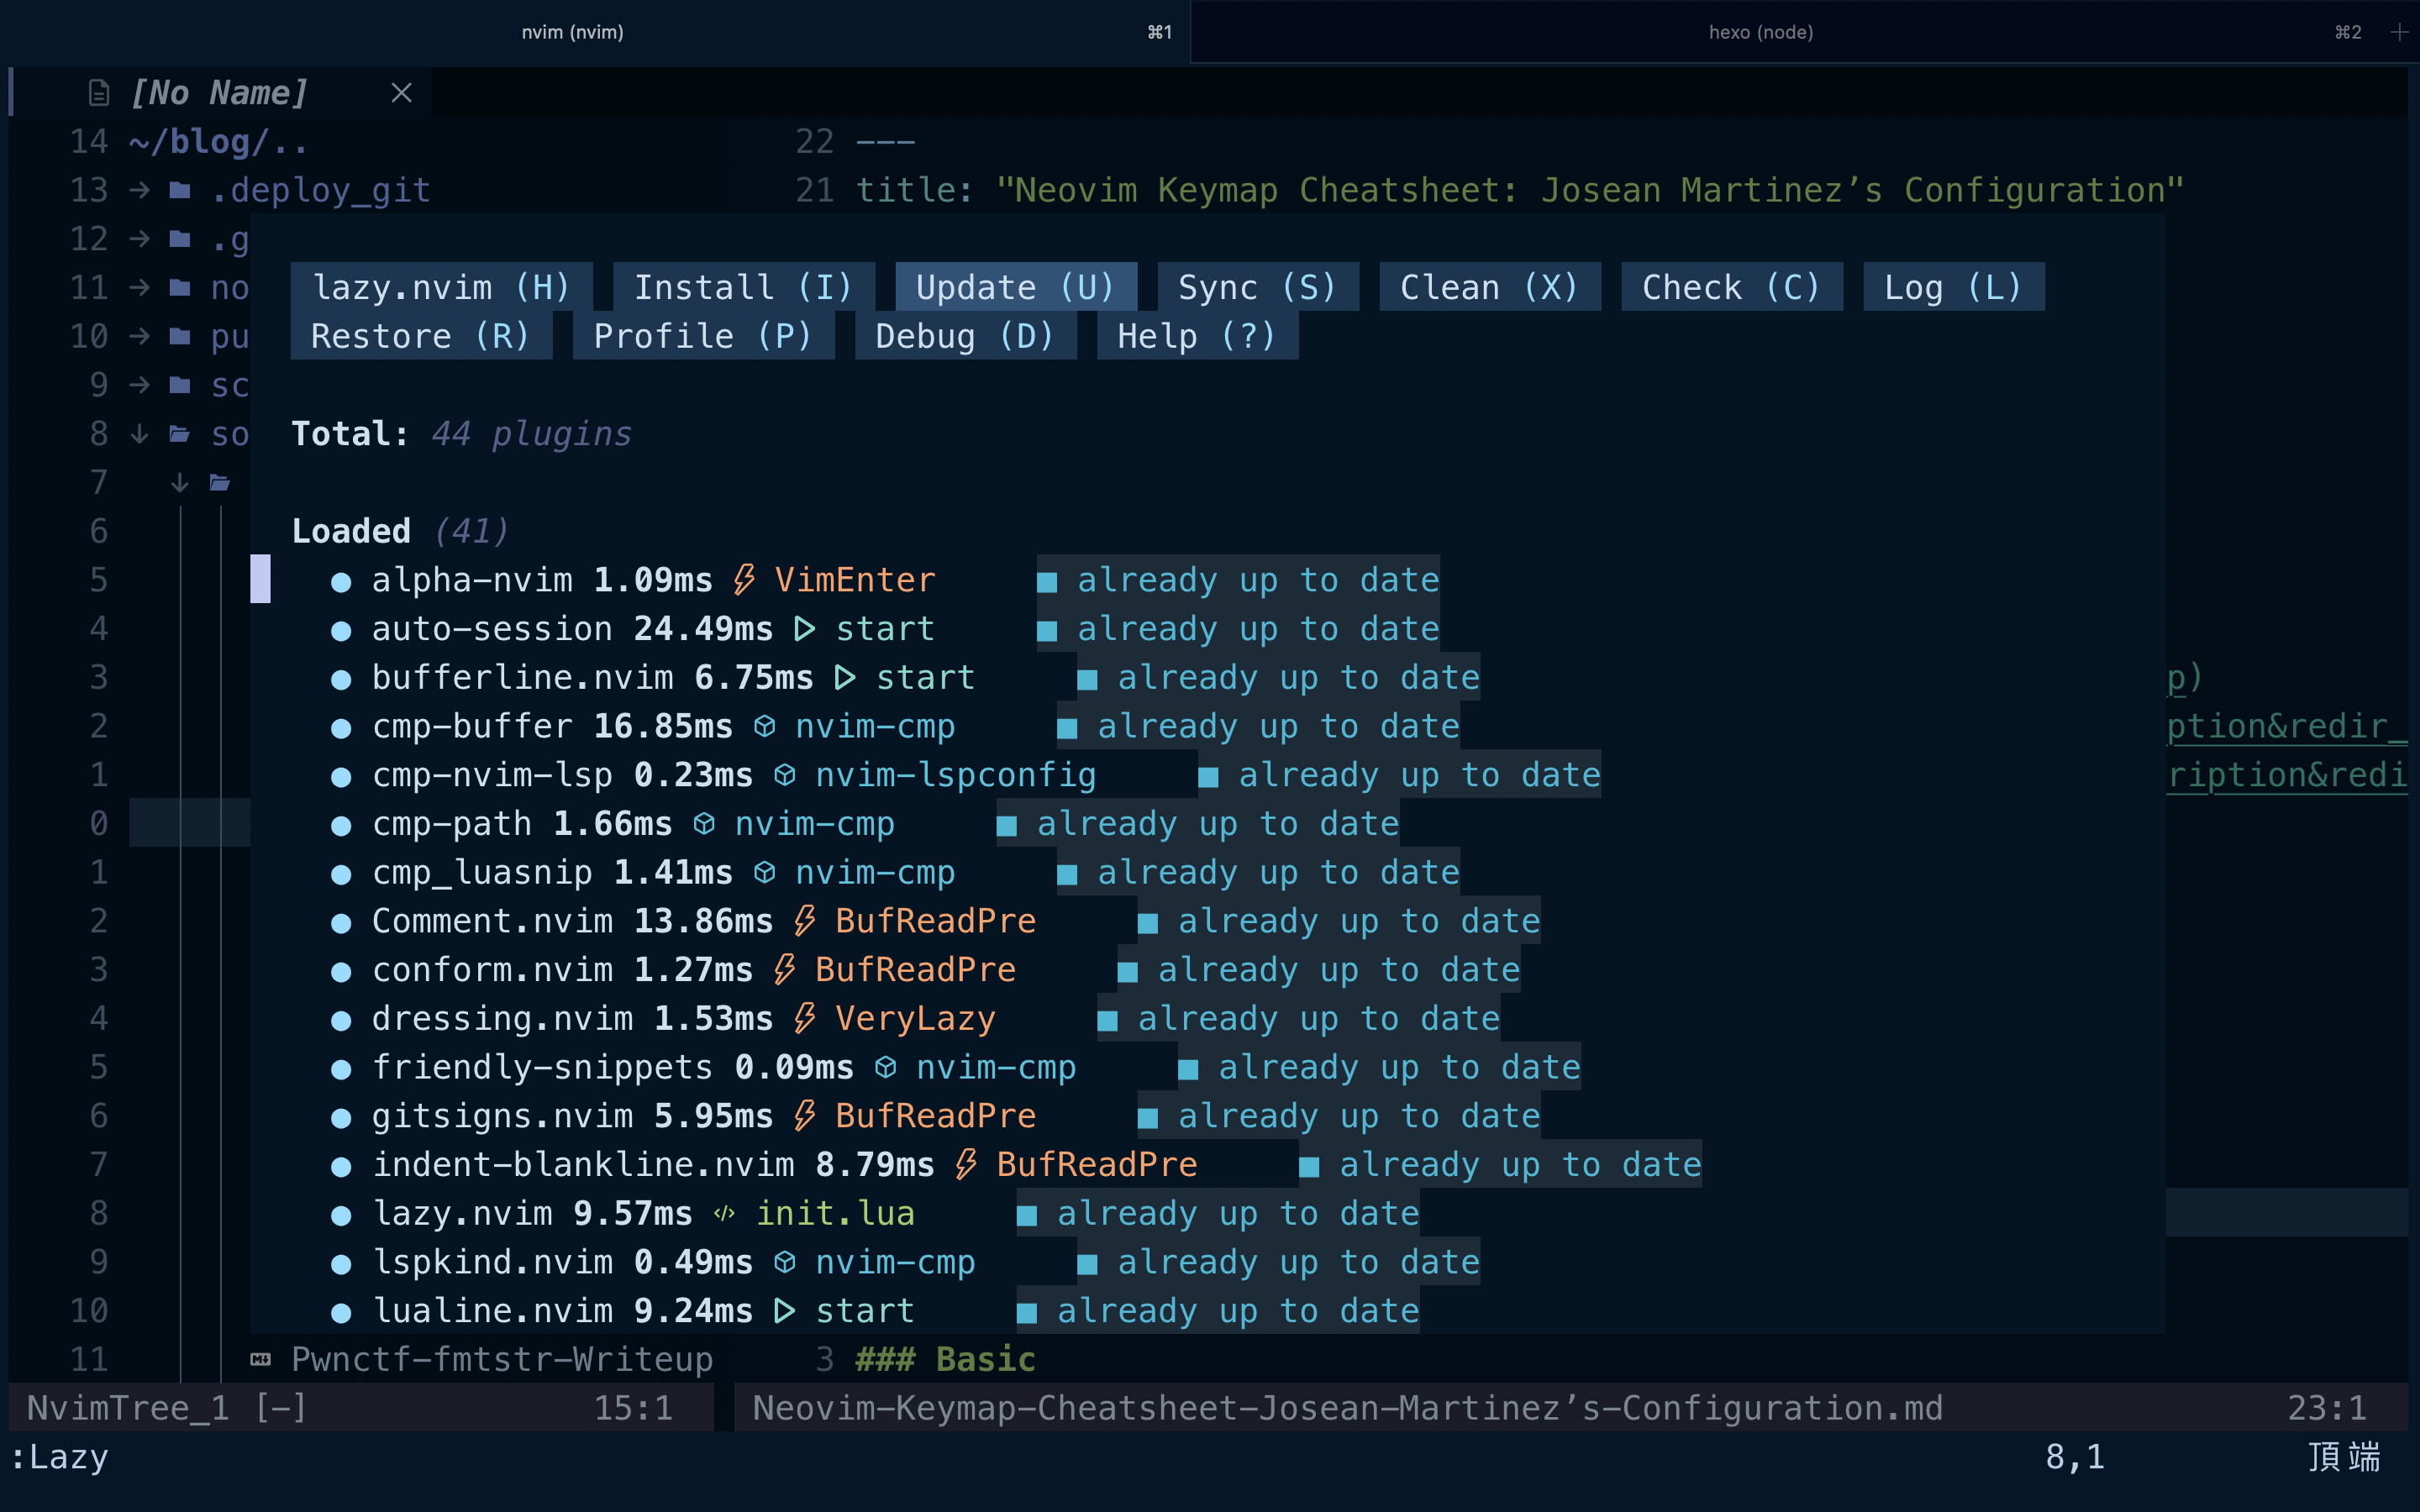2420x1512 pixels.
Task: Expand the folder arrow on line 10
Action: (140, 336)
